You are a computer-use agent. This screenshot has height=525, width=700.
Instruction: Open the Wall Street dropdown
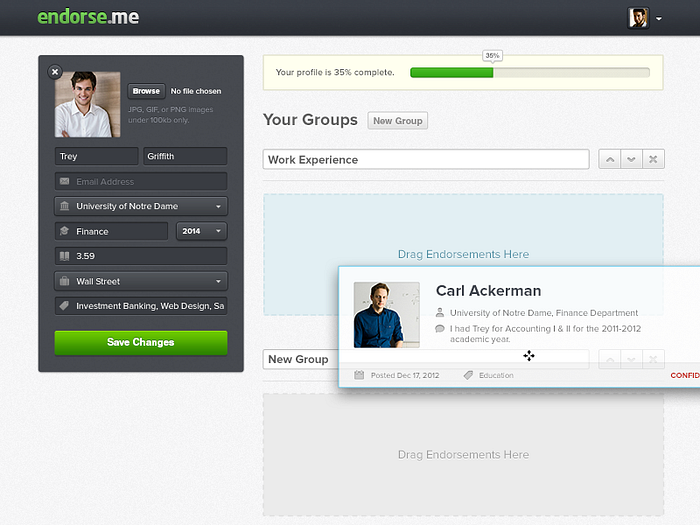tap(141, 281)
